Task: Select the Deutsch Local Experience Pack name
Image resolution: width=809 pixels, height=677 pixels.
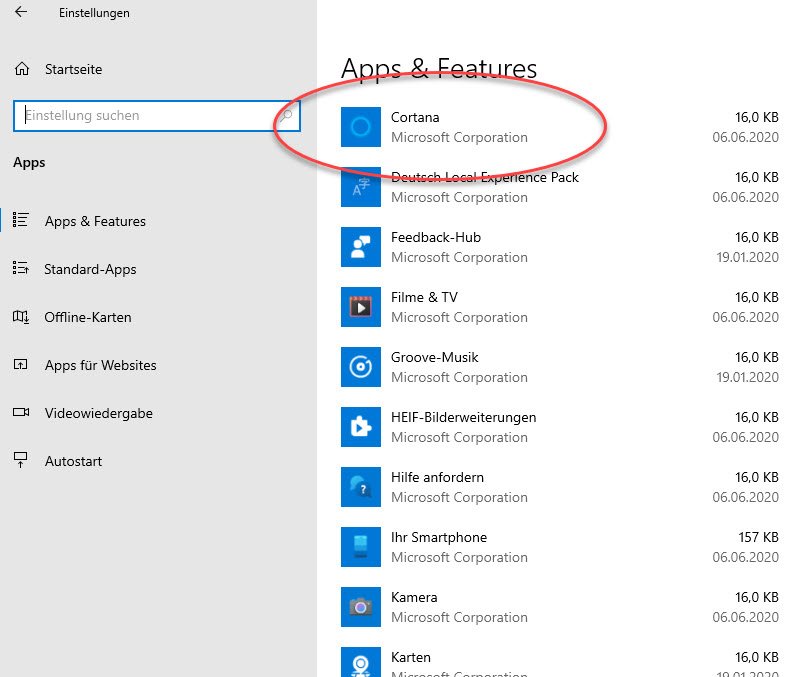Action: pos(484,178)
